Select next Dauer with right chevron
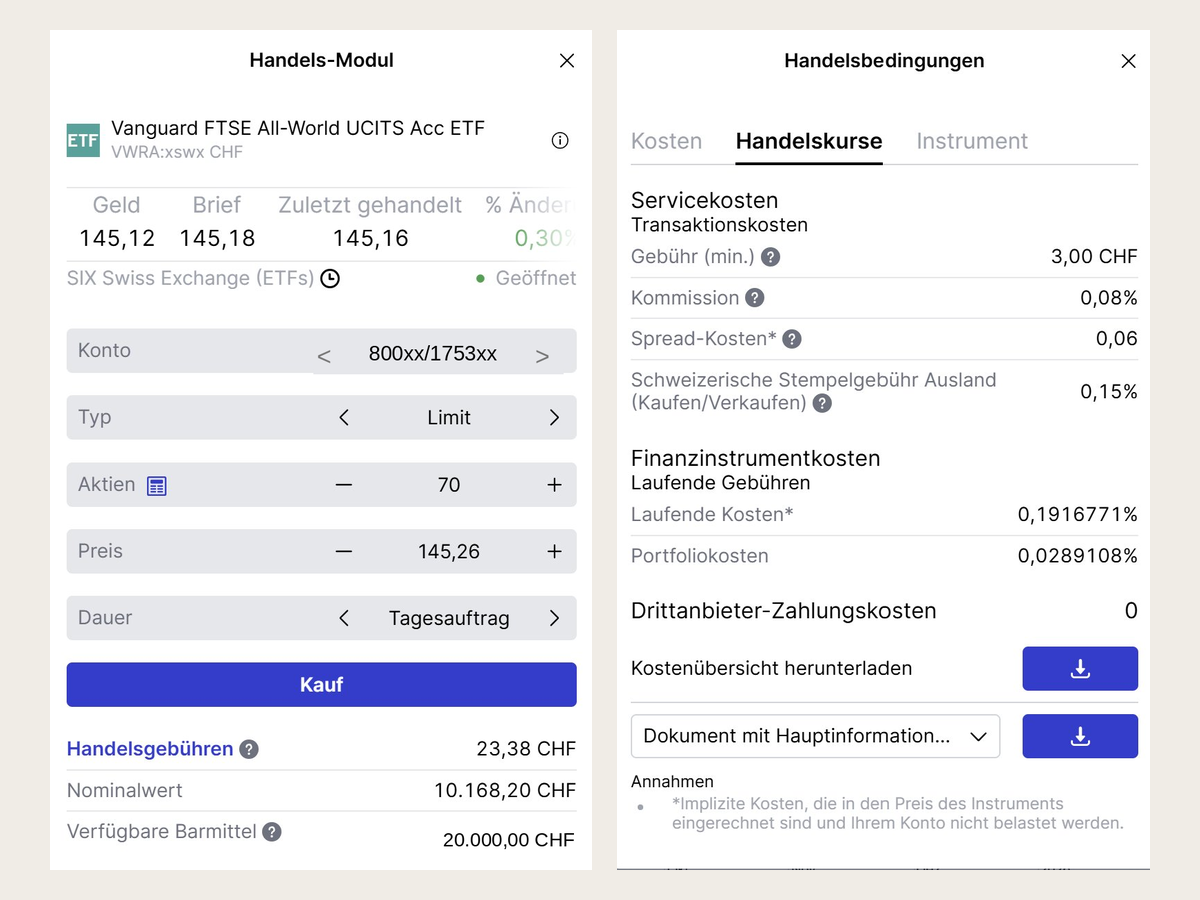The height and width of the screenshot is (900, 1200). click(554, 618)
